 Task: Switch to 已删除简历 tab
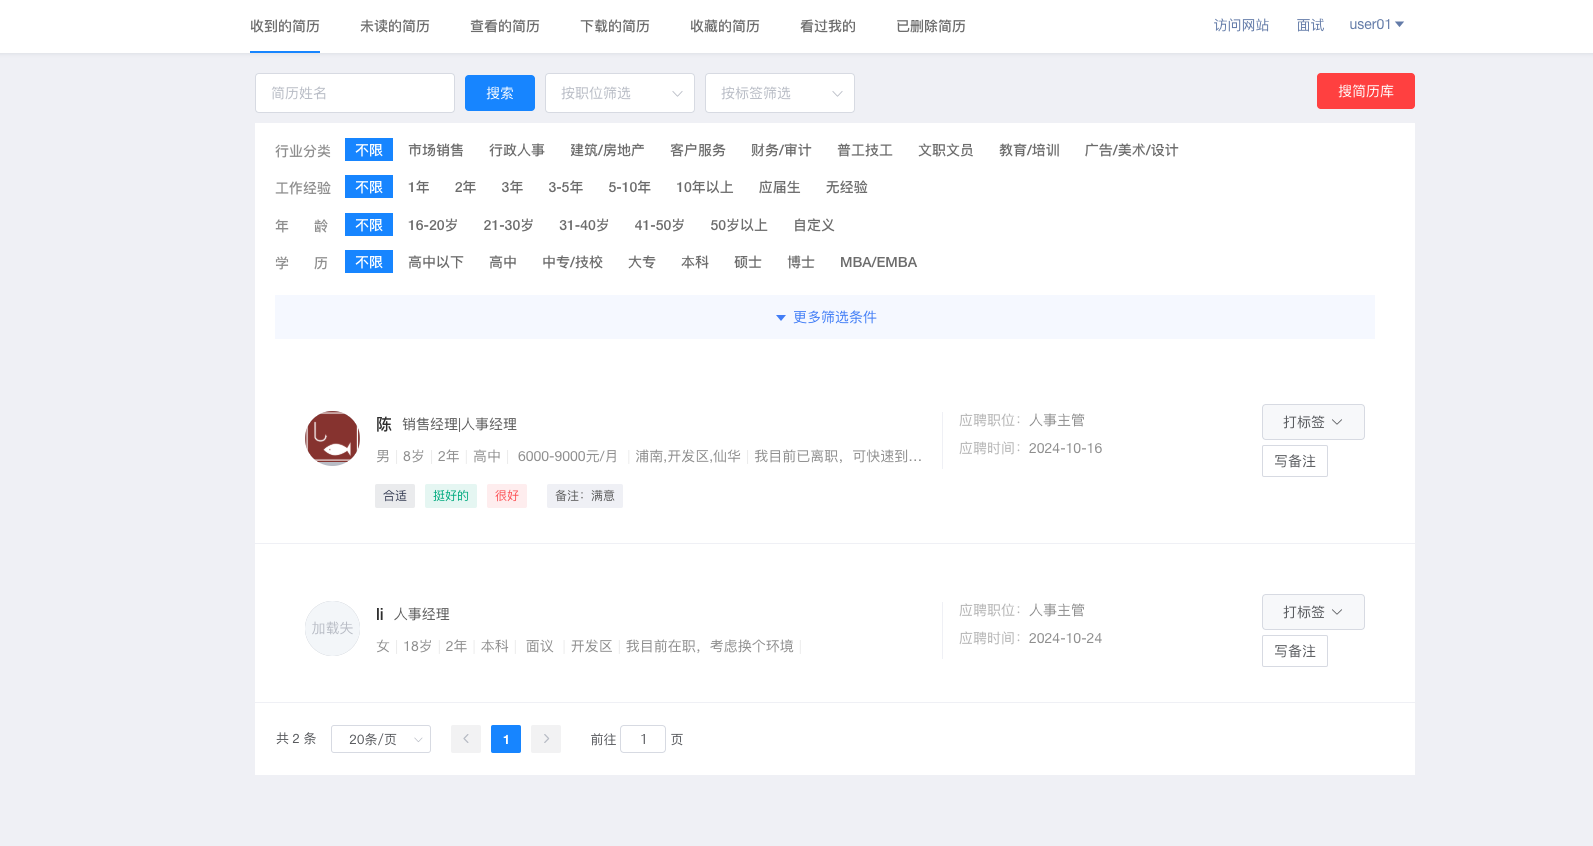pyautogui.click(x=931, y=26)
